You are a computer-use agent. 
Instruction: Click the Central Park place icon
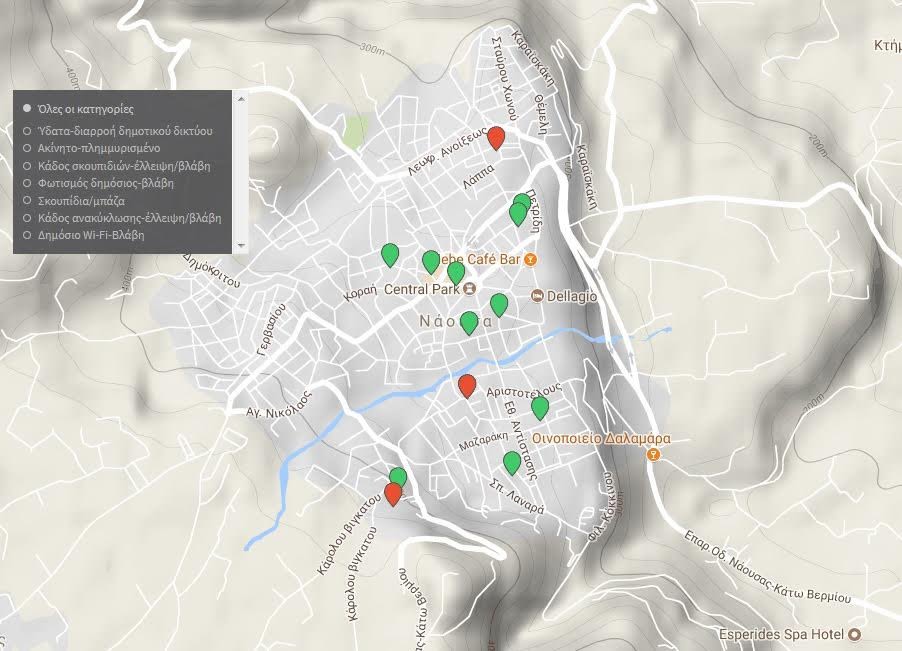(x=469, y=290)
